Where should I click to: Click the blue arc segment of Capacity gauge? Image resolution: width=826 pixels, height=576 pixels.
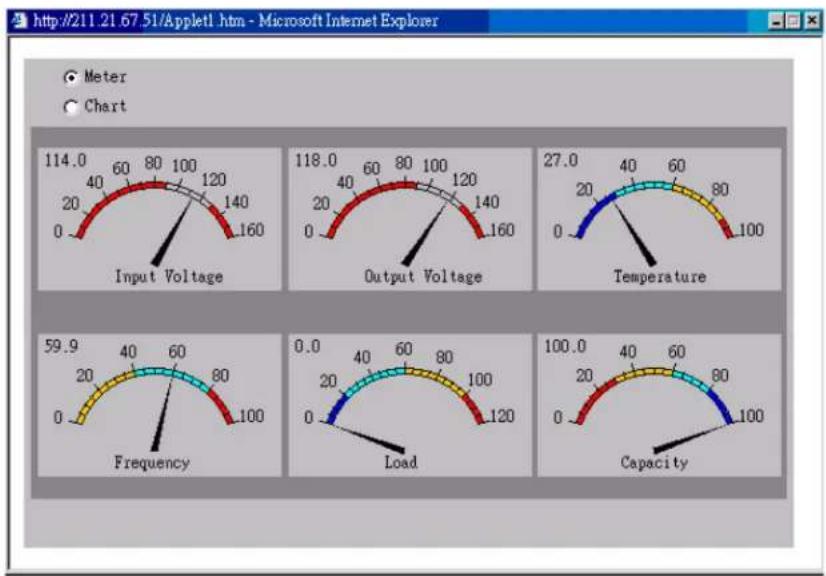pos(721,405)
